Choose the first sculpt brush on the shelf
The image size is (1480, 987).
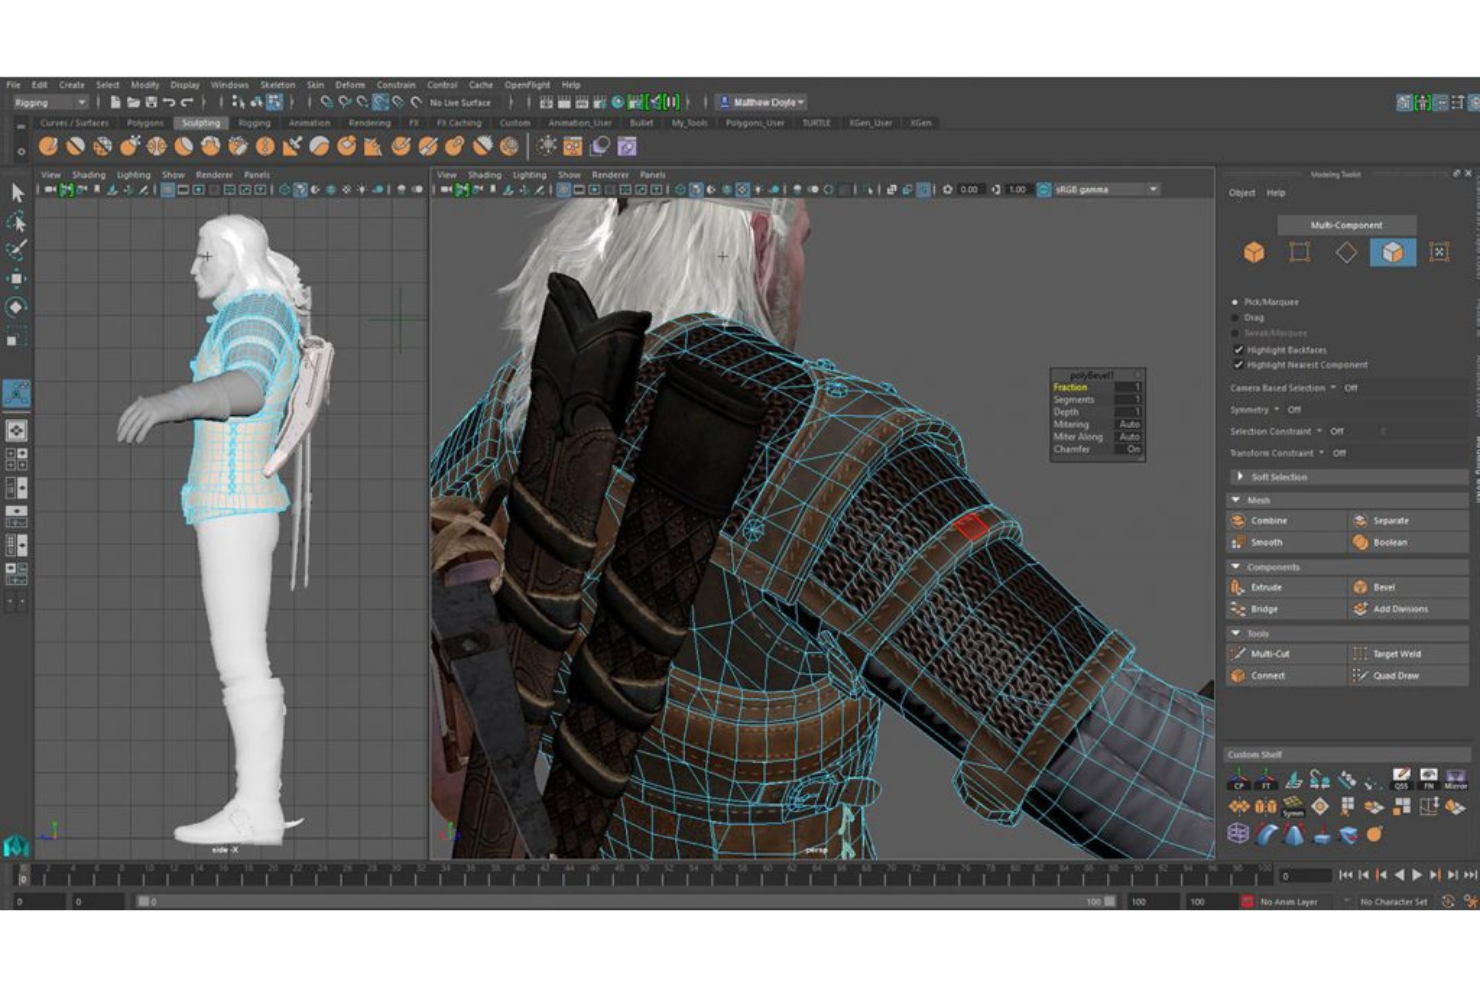pos(48,147)
